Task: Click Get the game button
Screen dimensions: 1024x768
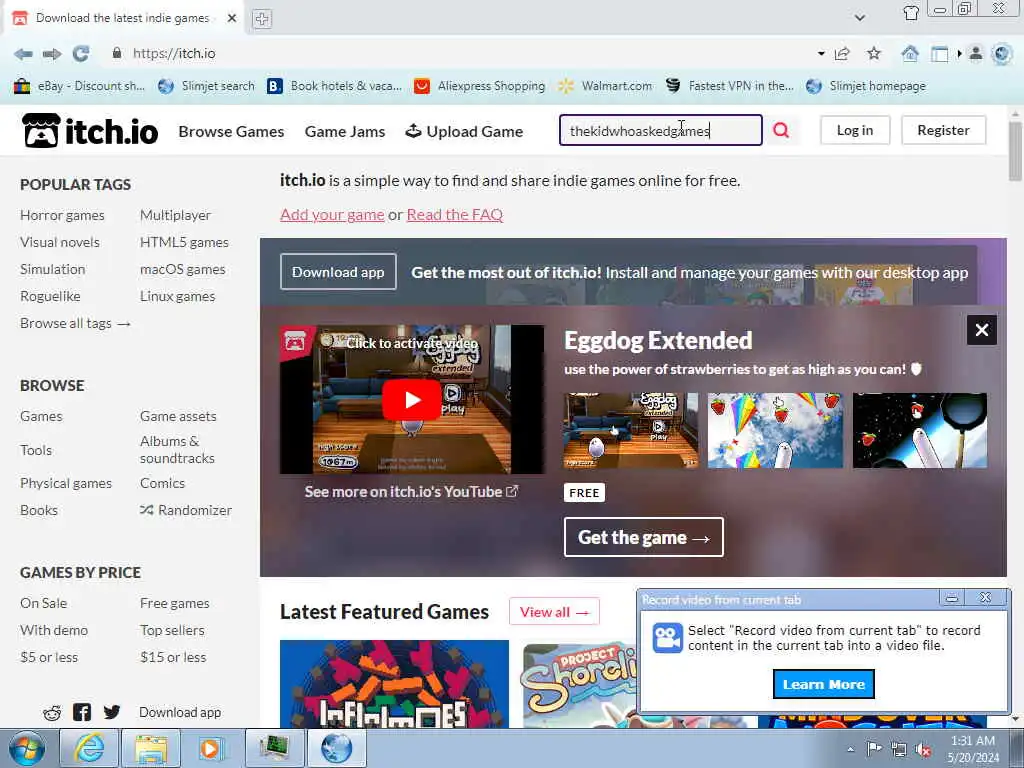Action: (x=643, y=537)
